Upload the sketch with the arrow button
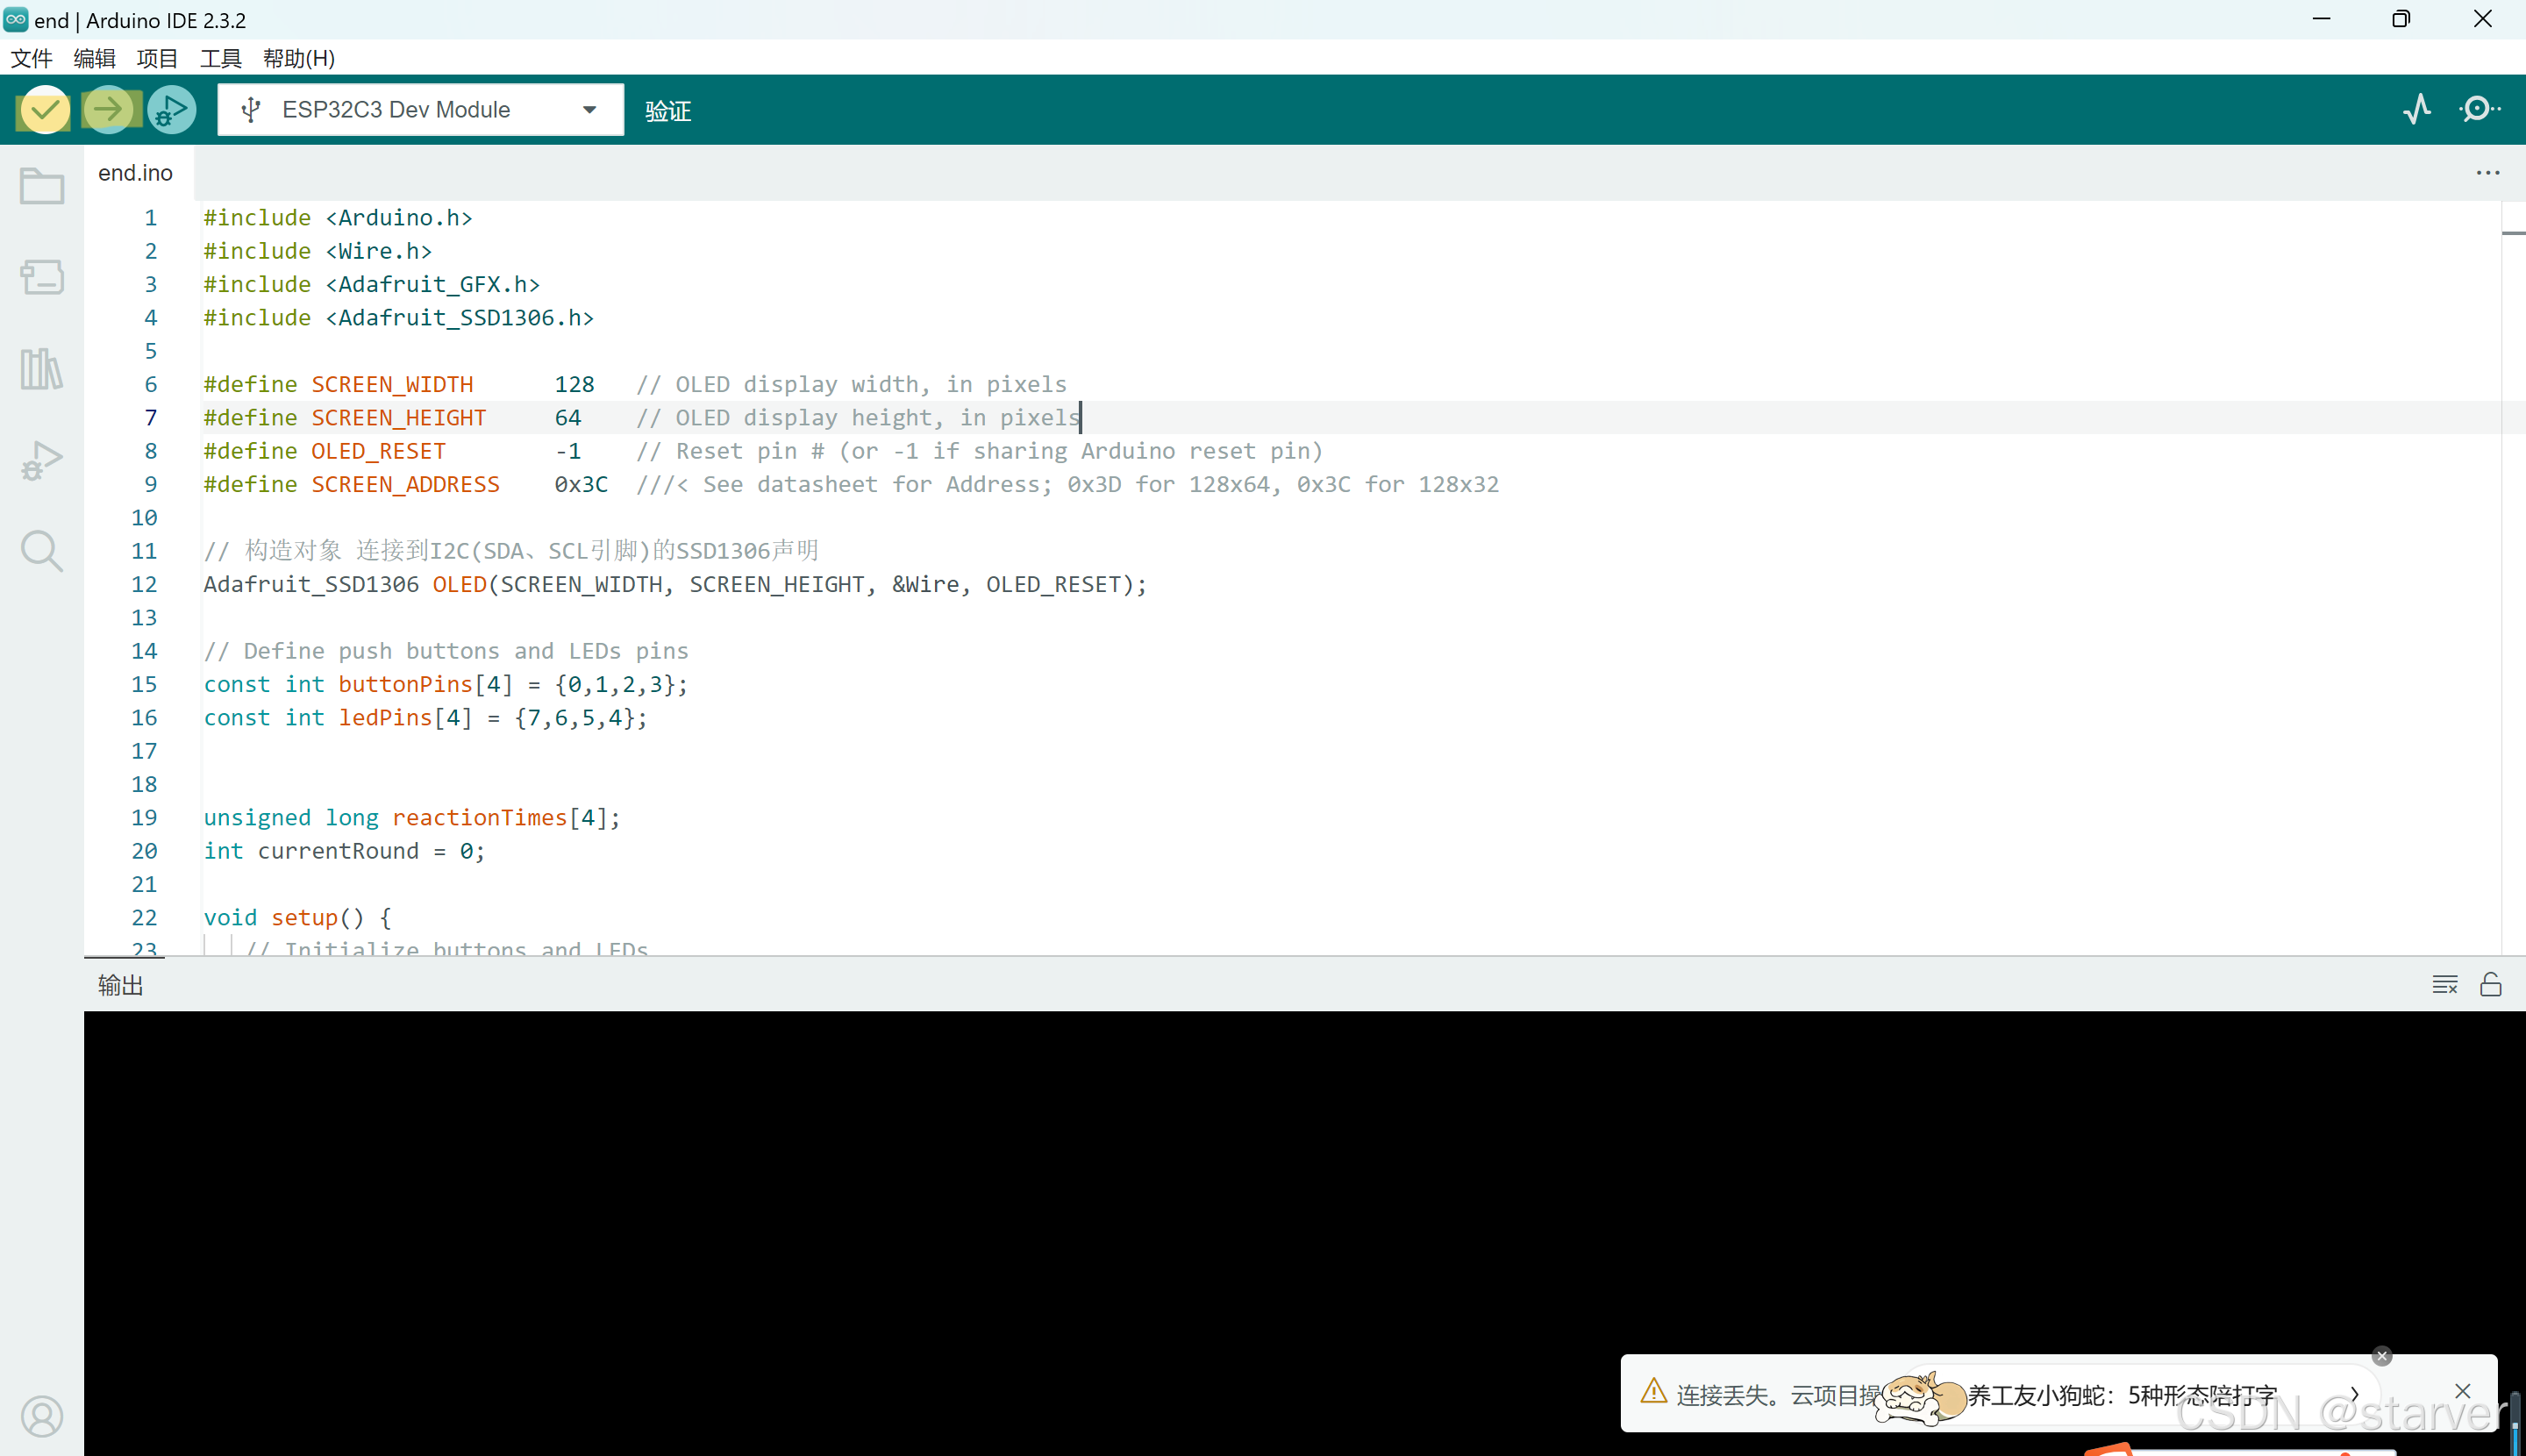This screenshot has height=1456, width=2526. [108, 109]
